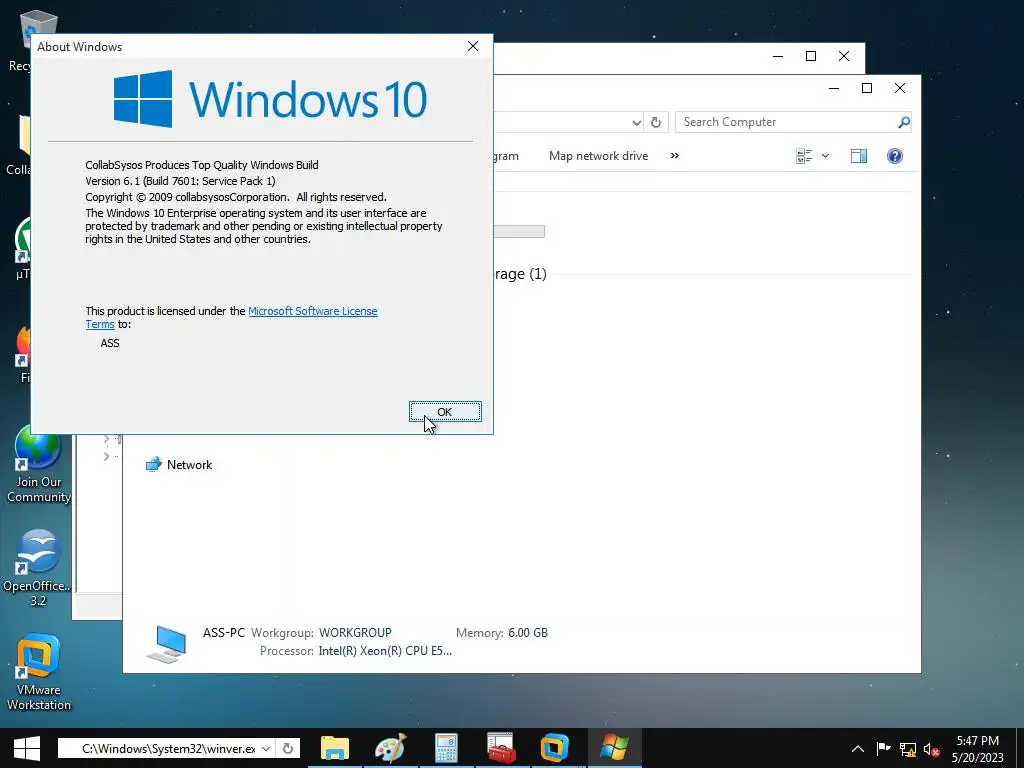
Task: Open Paint from the taskbar
Action: click(391, 748)
